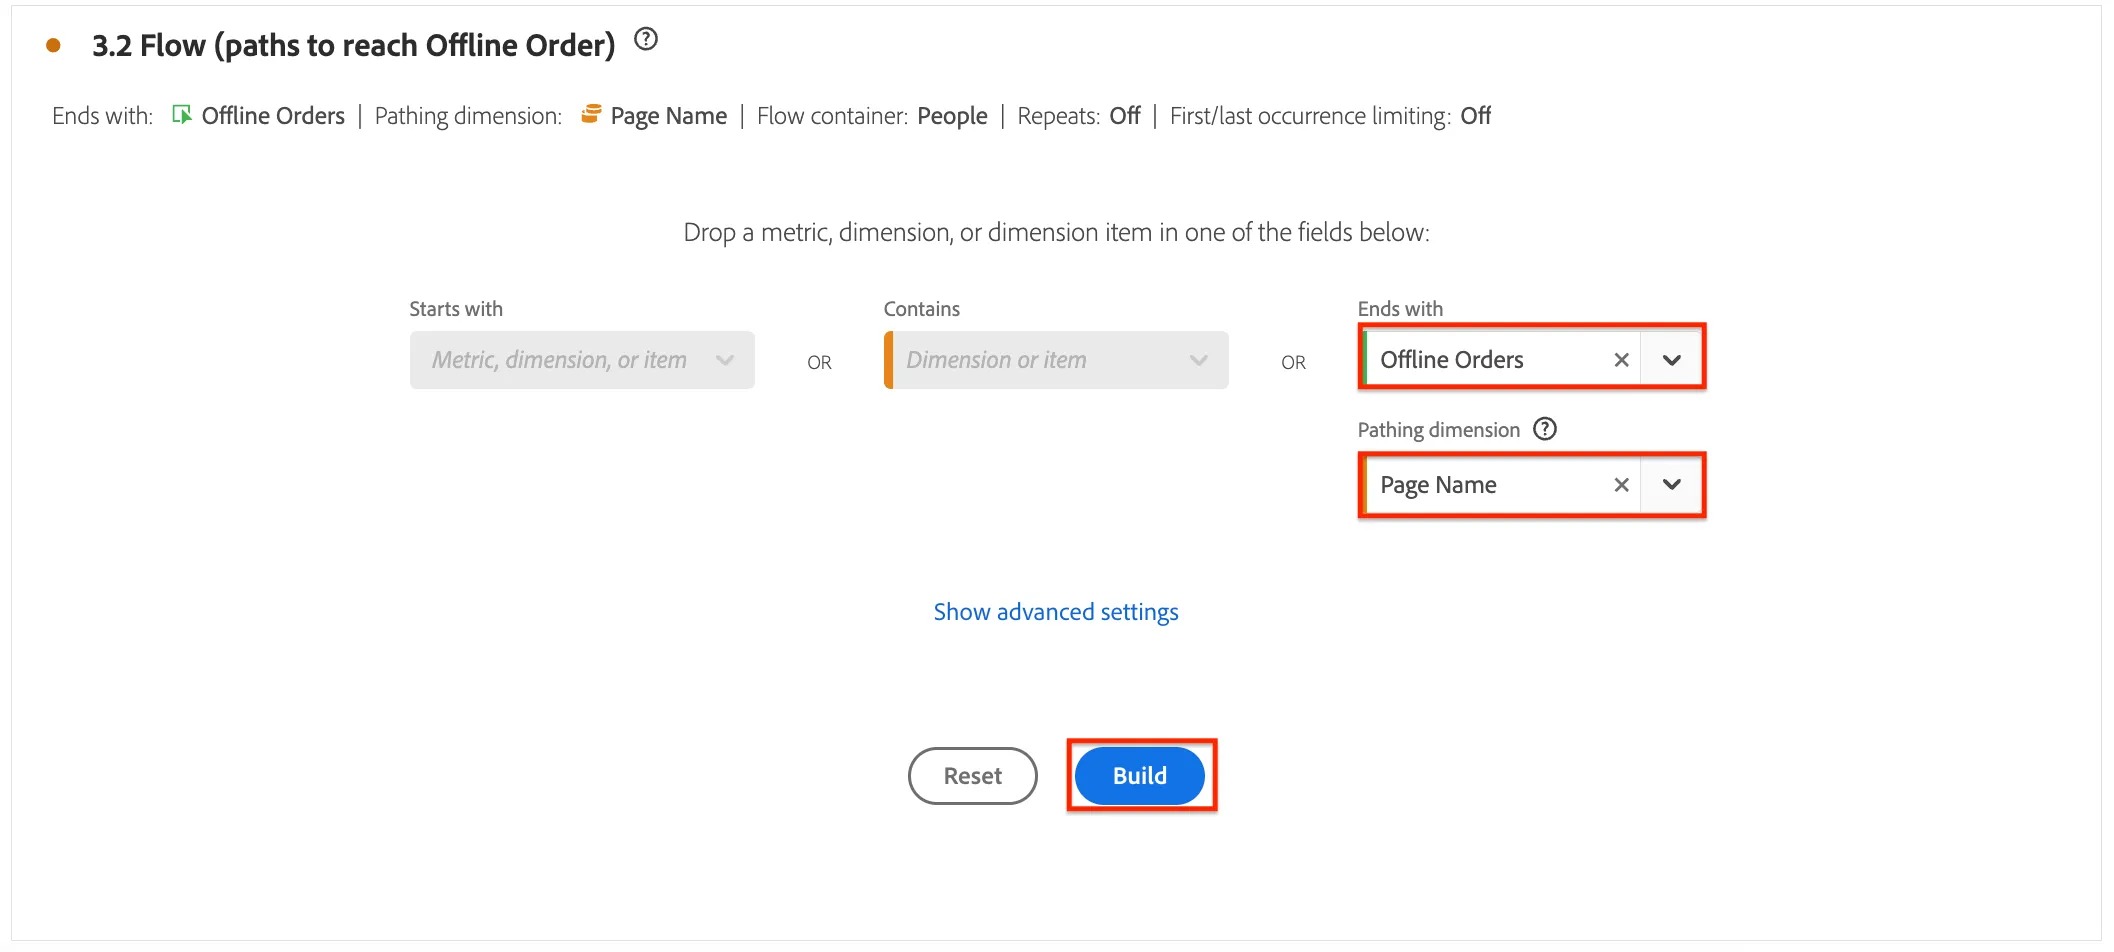2114x952 pixels.
Task: Open the Ends with dropdown arrow
Action: point(1671,360)
